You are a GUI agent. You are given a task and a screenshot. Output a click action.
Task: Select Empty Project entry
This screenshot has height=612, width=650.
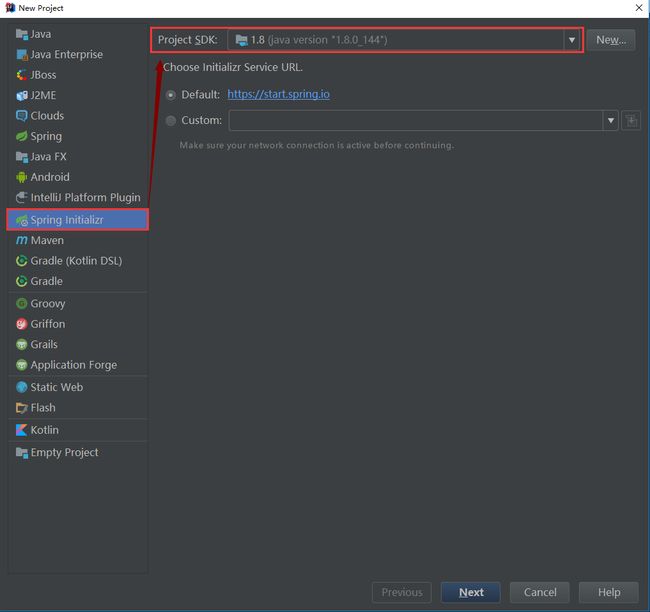pos(78,452)
